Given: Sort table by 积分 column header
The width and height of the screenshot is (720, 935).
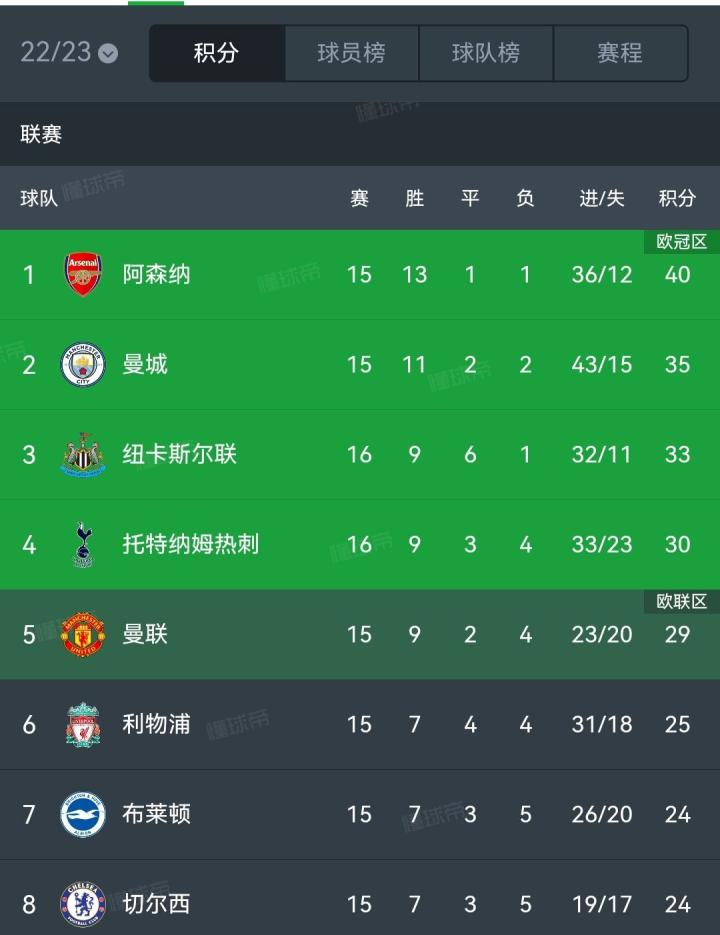Looking at the screenshot, I should [x=677, y=198].
